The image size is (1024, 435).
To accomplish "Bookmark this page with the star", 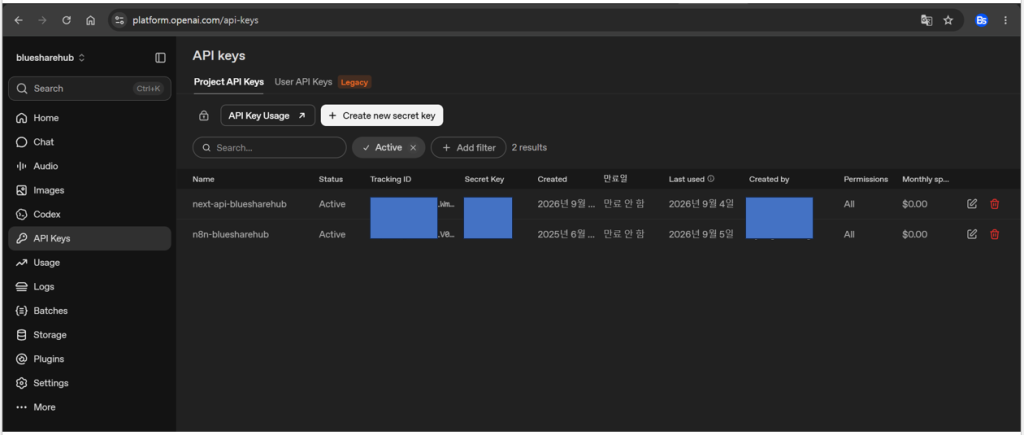I will point(948,20).
